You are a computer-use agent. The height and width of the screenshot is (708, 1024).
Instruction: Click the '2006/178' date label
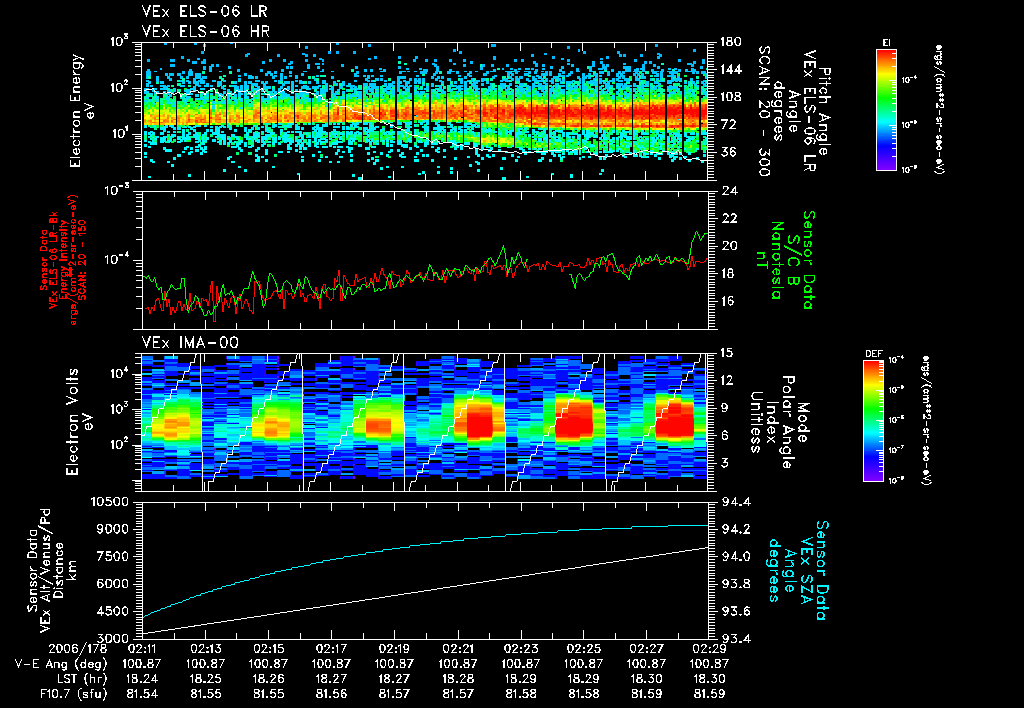77,649
